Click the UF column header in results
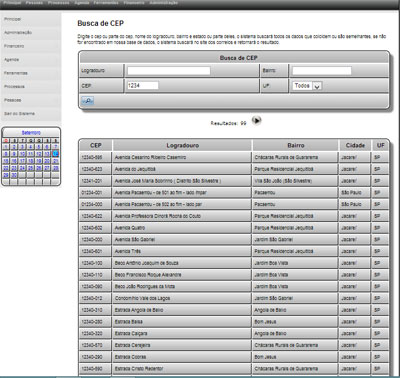 tap(380, 145)
